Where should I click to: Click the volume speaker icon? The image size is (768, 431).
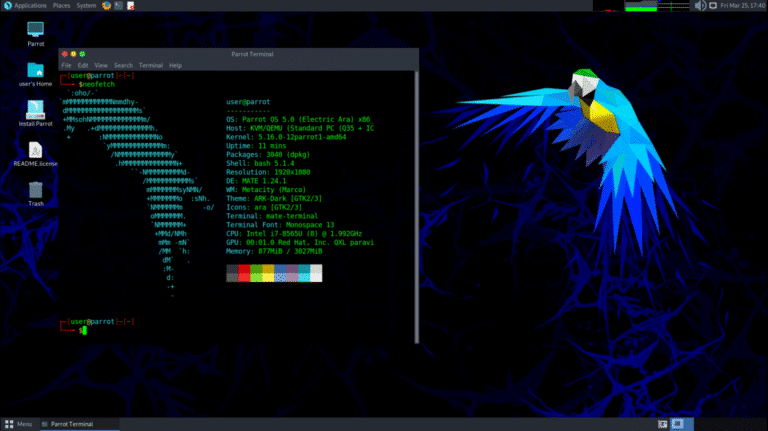pos(700,5)
